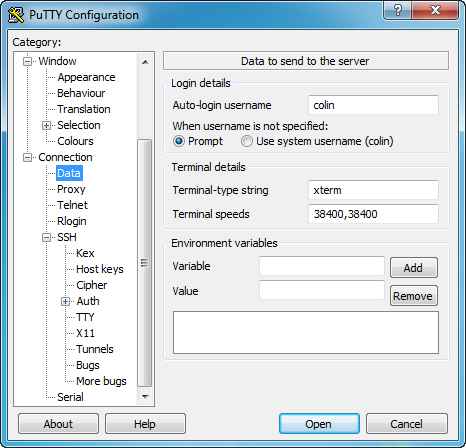Image resolution: width=466 pixels, height=448 pixels.
Task: Collapse the SSH tree node
Action: pyautogui.click(x=46, y=237)
